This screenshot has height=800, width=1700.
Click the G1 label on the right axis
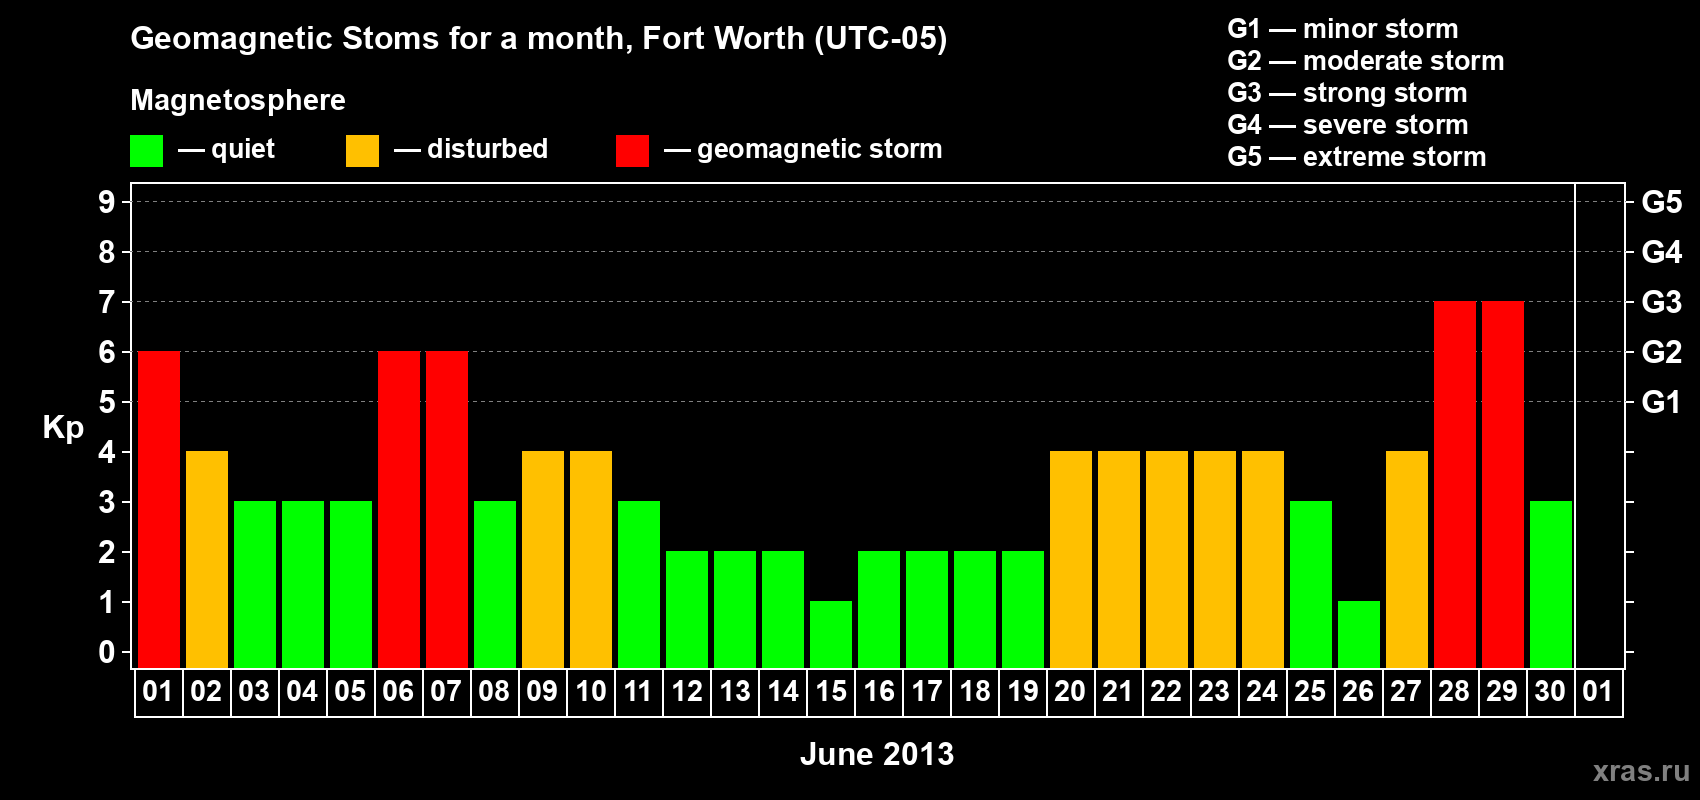point(1662,402)
